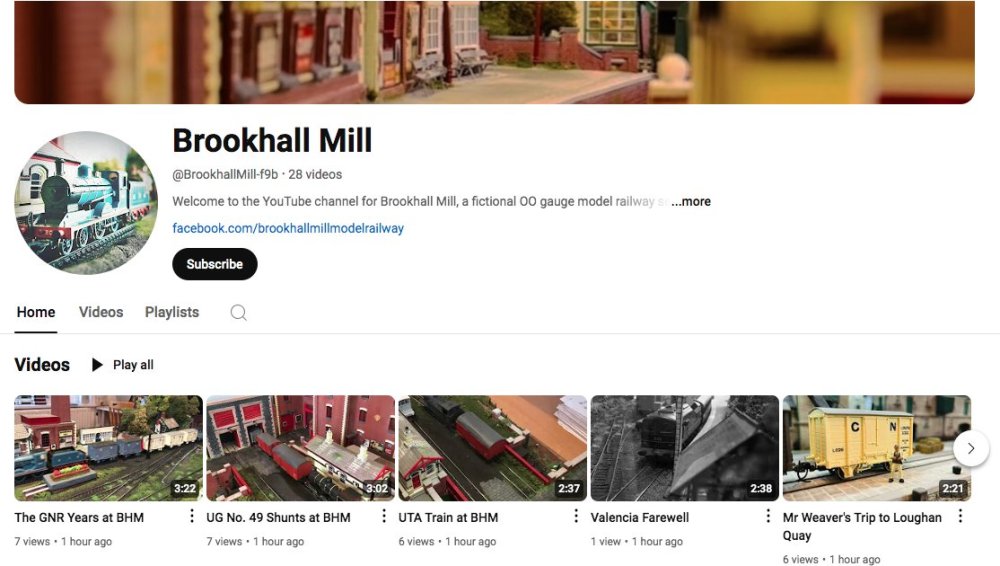The height and width of the screenshot is (566, 1000).
Task: Open options menu for UTA Train at BHM
Action: [x=576, y=516]
